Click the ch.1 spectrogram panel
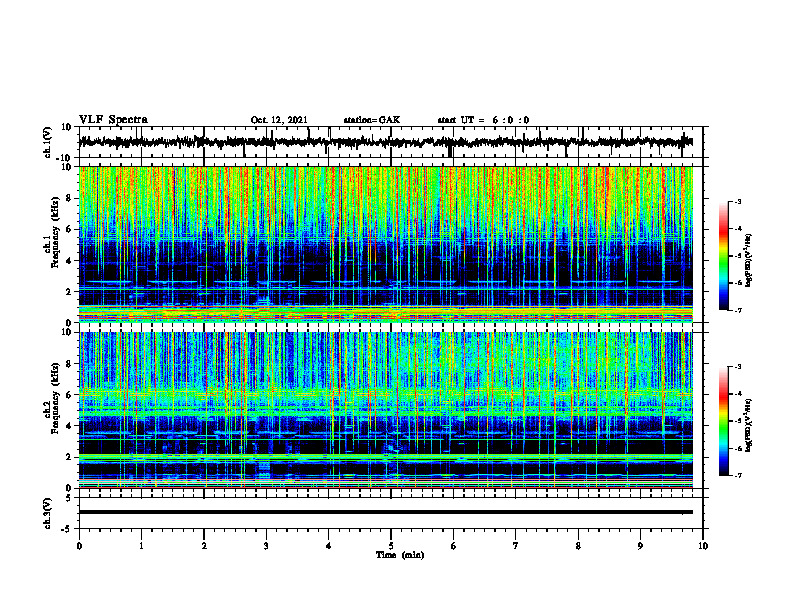792x612 pixels. click(385, 244)
